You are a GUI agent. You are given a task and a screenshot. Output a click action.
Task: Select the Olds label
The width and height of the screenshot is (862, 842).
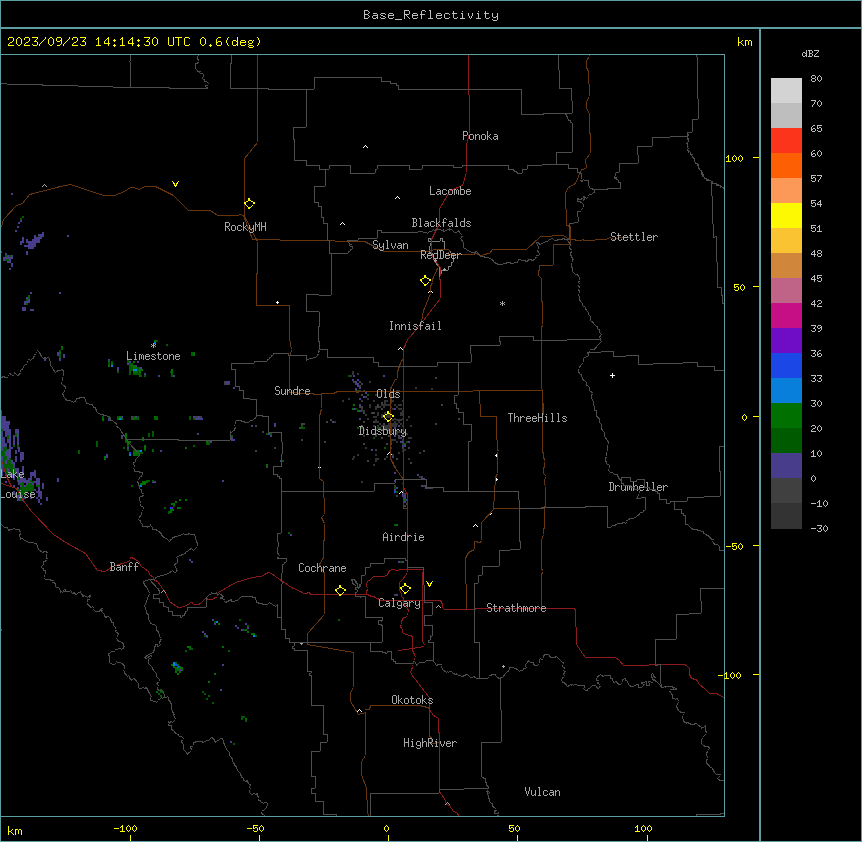click(x=388, y=394)
